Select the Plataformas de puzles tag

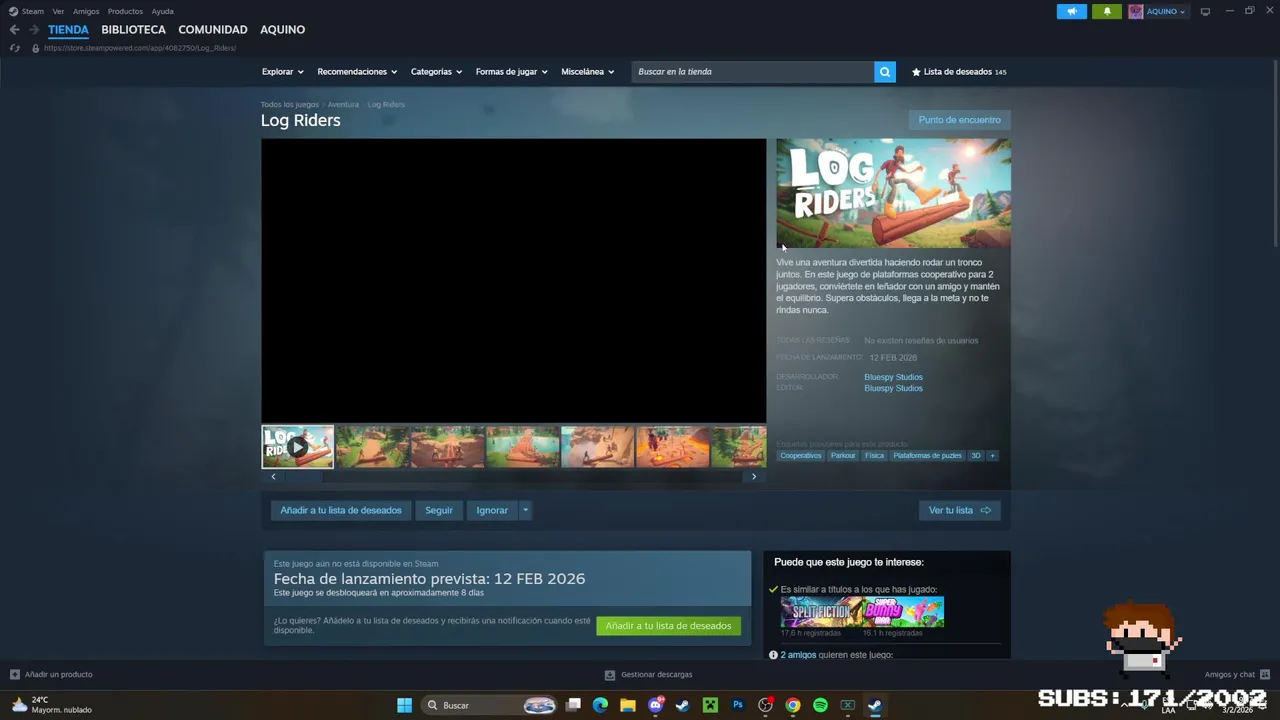[927, 456]
